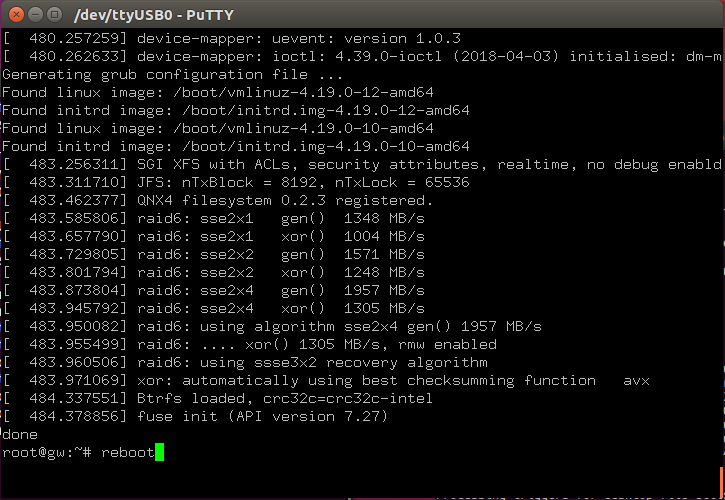
Task: Click 'Generating grub configuration file' line
Action: tap(172, 74)
